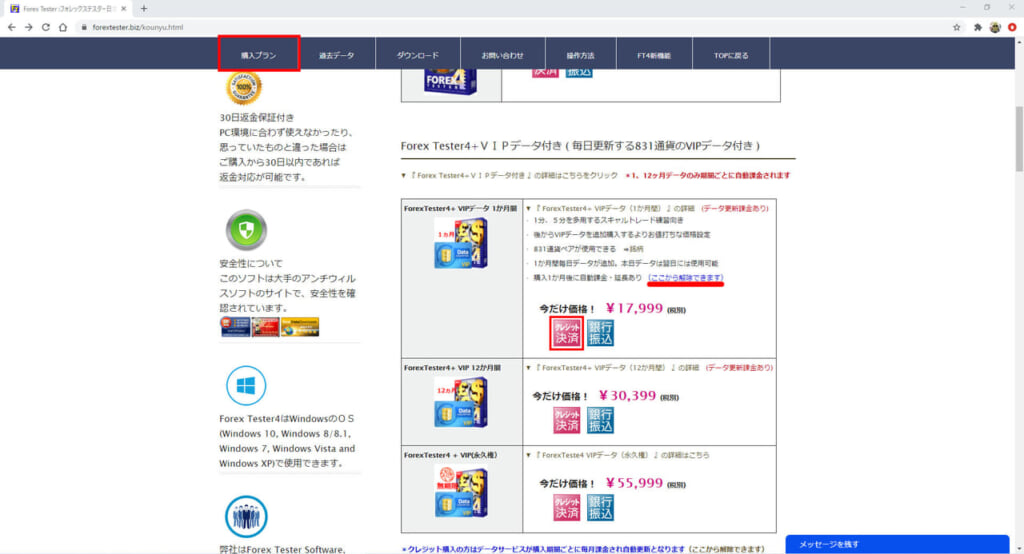Click the 12か月間 product box image
The height and width of the screenshot is (554, 1024).
pos(461,402)
